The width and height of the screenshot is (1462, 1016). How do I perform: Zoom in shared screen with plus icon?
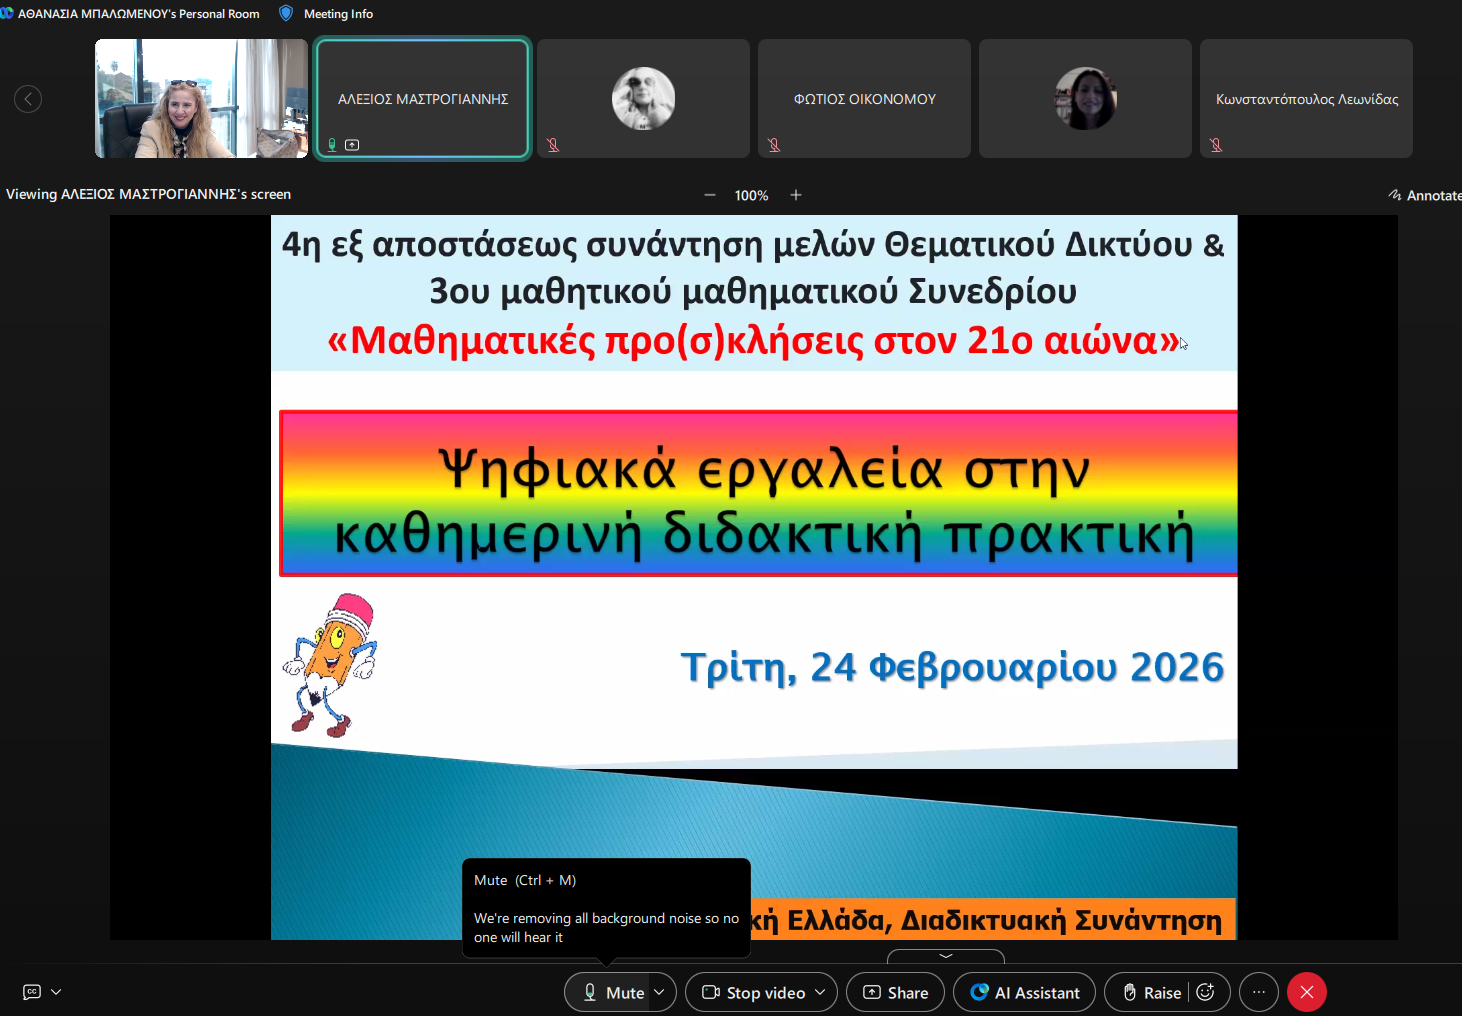(796, 195)
